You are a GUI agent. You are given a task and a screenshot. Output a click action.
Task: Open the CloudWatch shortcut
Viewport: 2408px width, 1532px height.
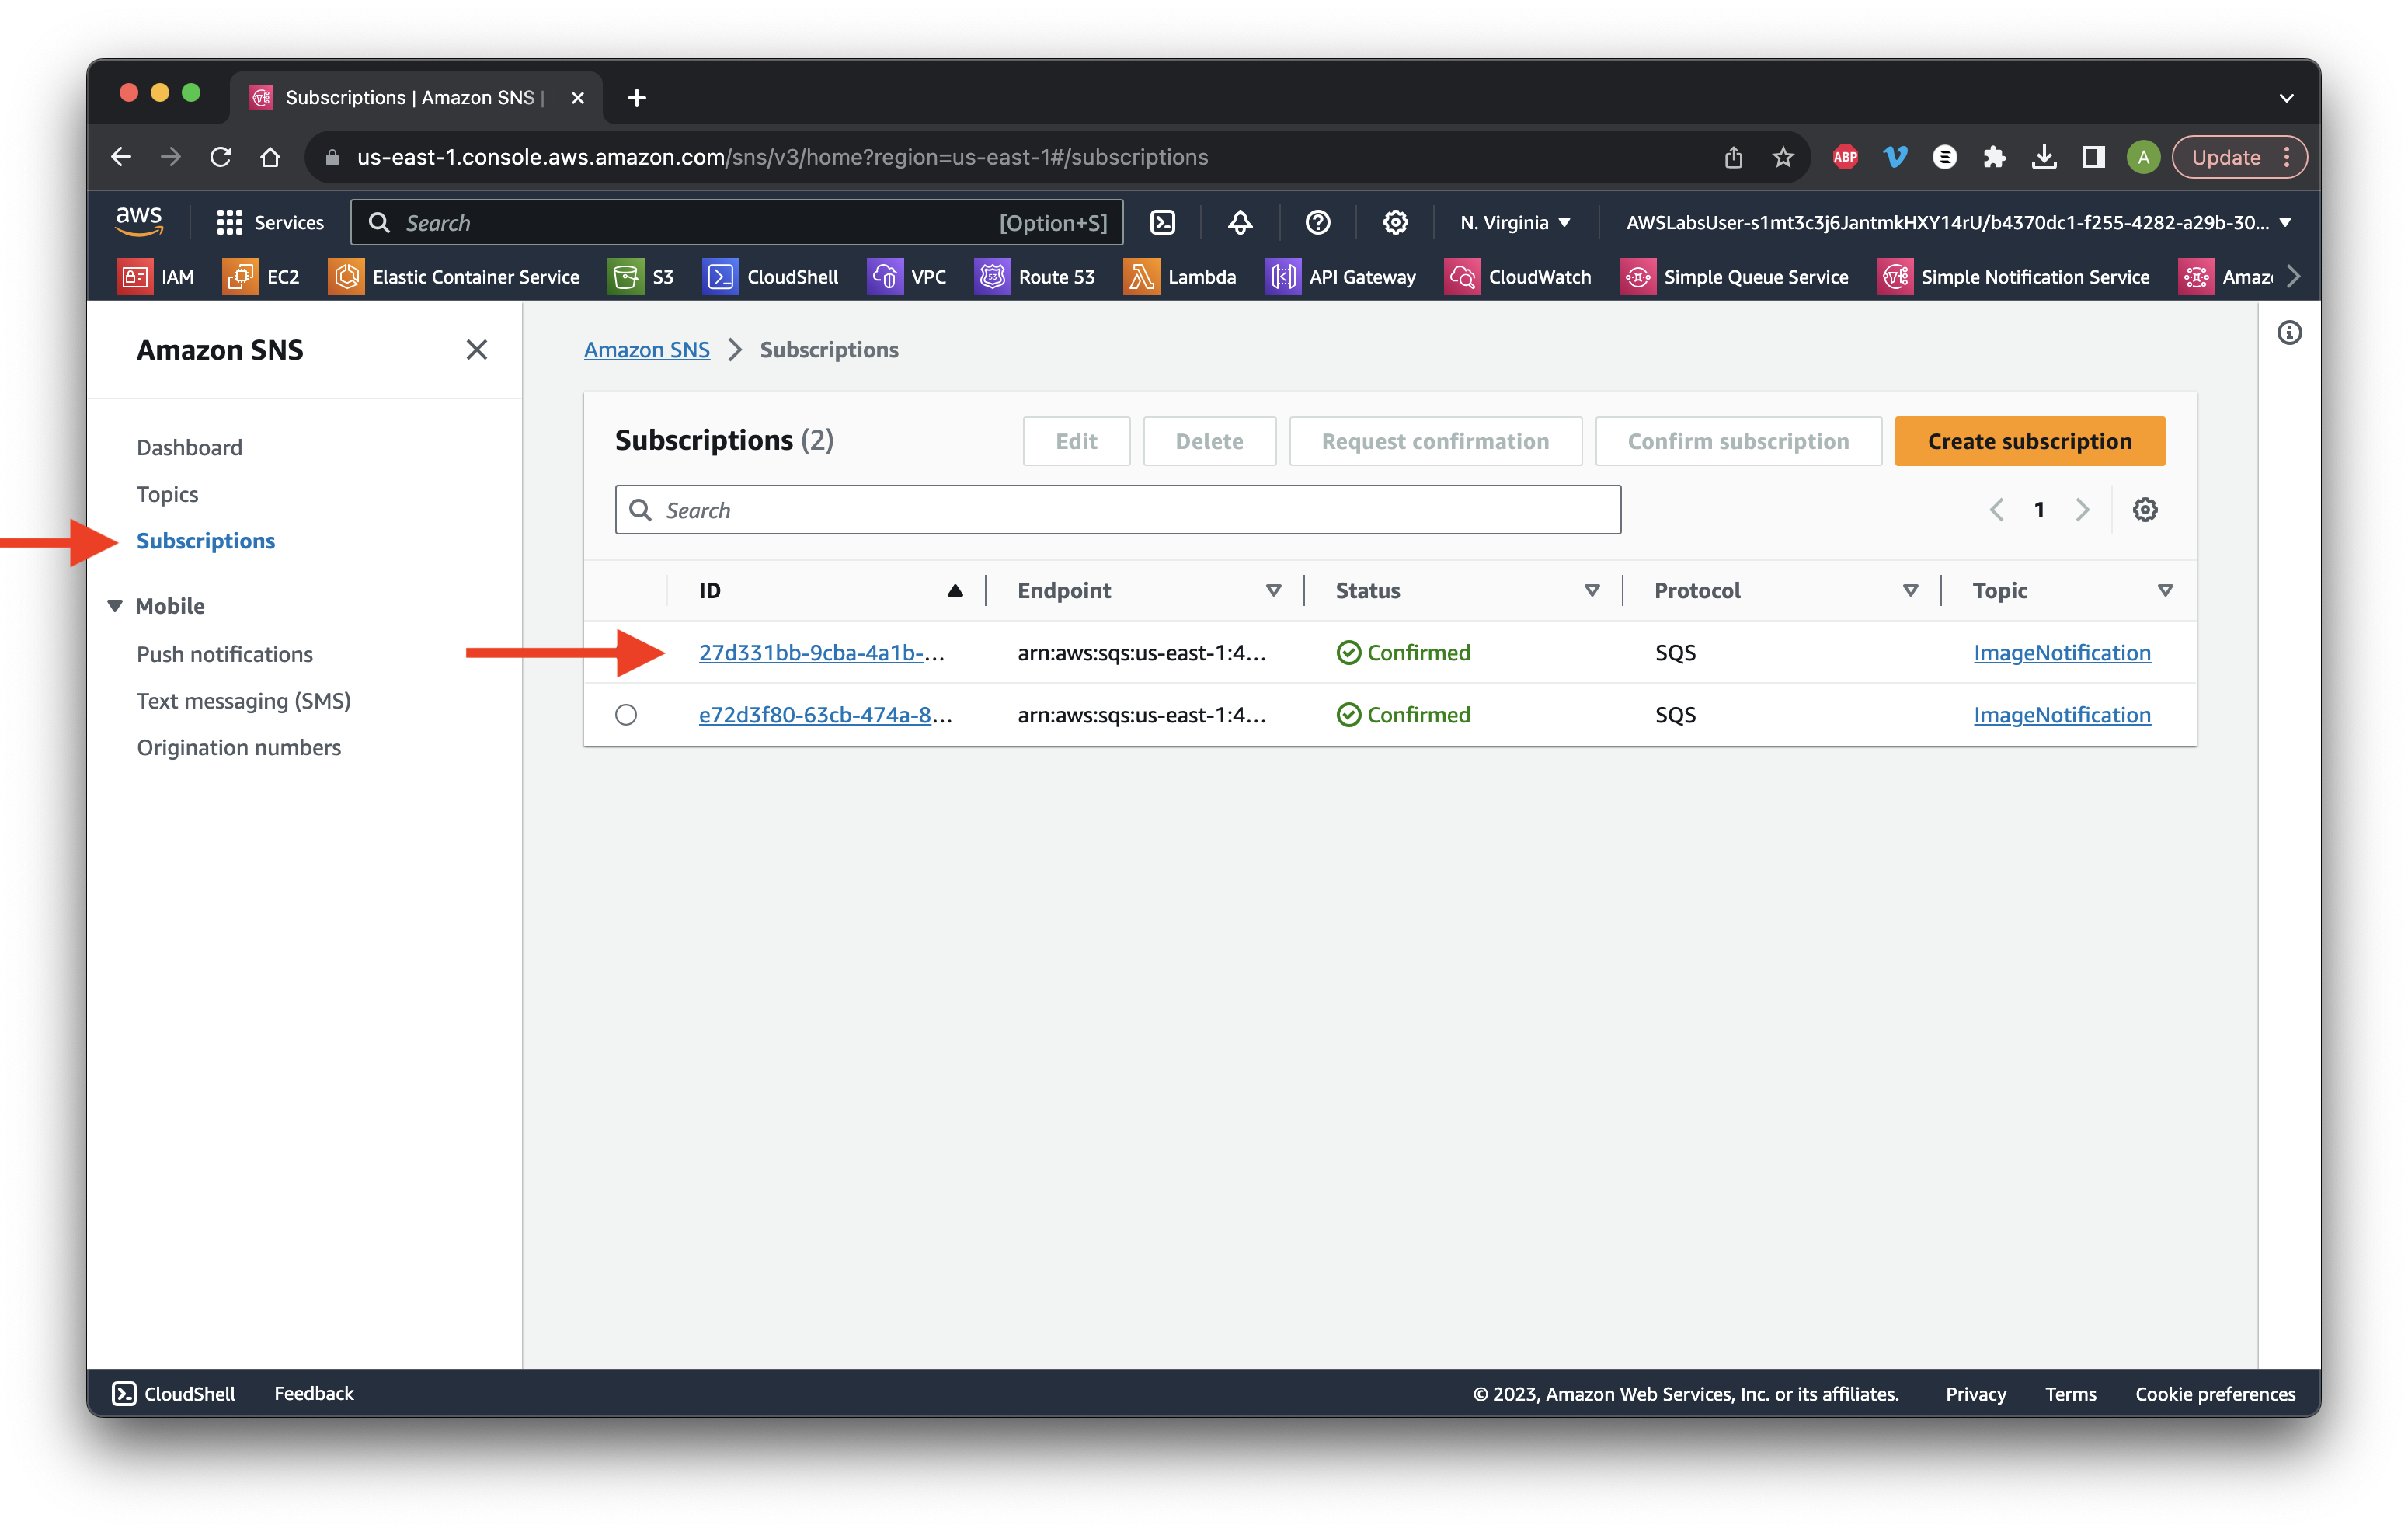click(1518, 277)
